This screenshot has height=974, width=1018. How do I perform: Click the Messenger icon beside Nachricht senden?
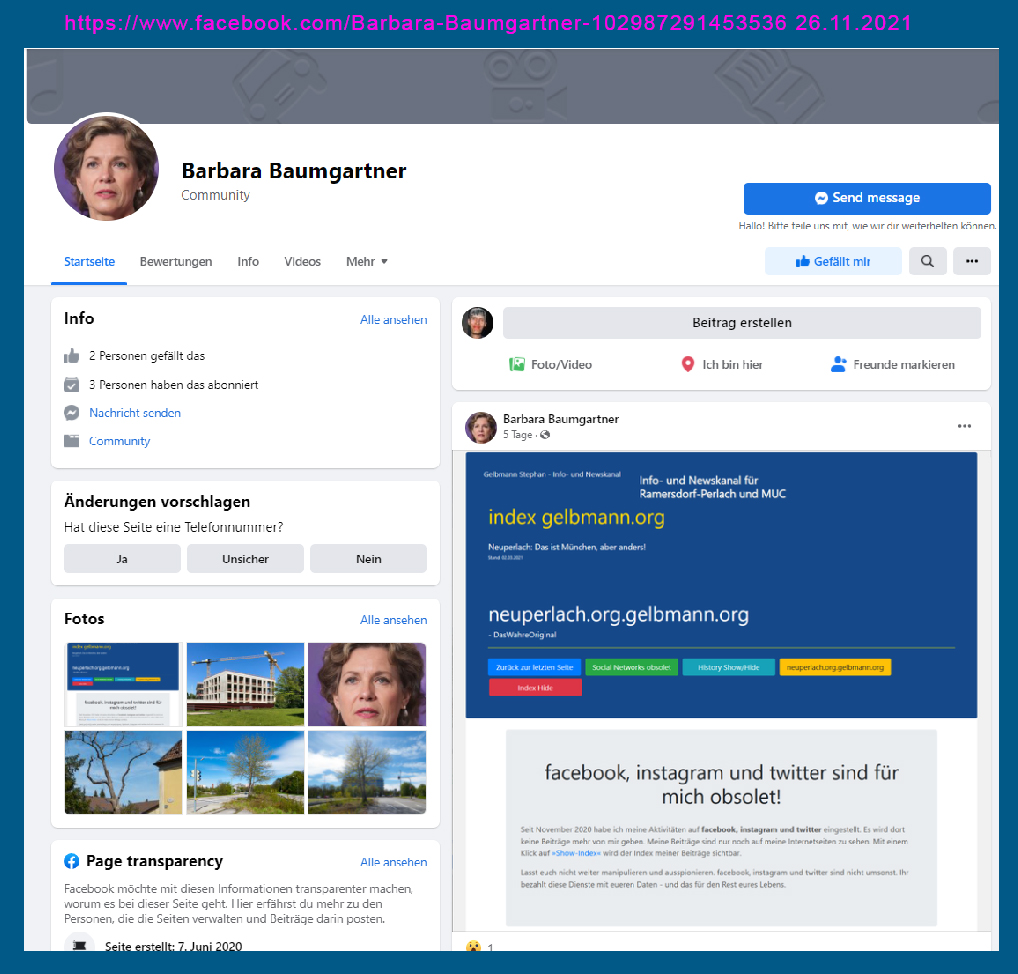[x=71, y=413]
